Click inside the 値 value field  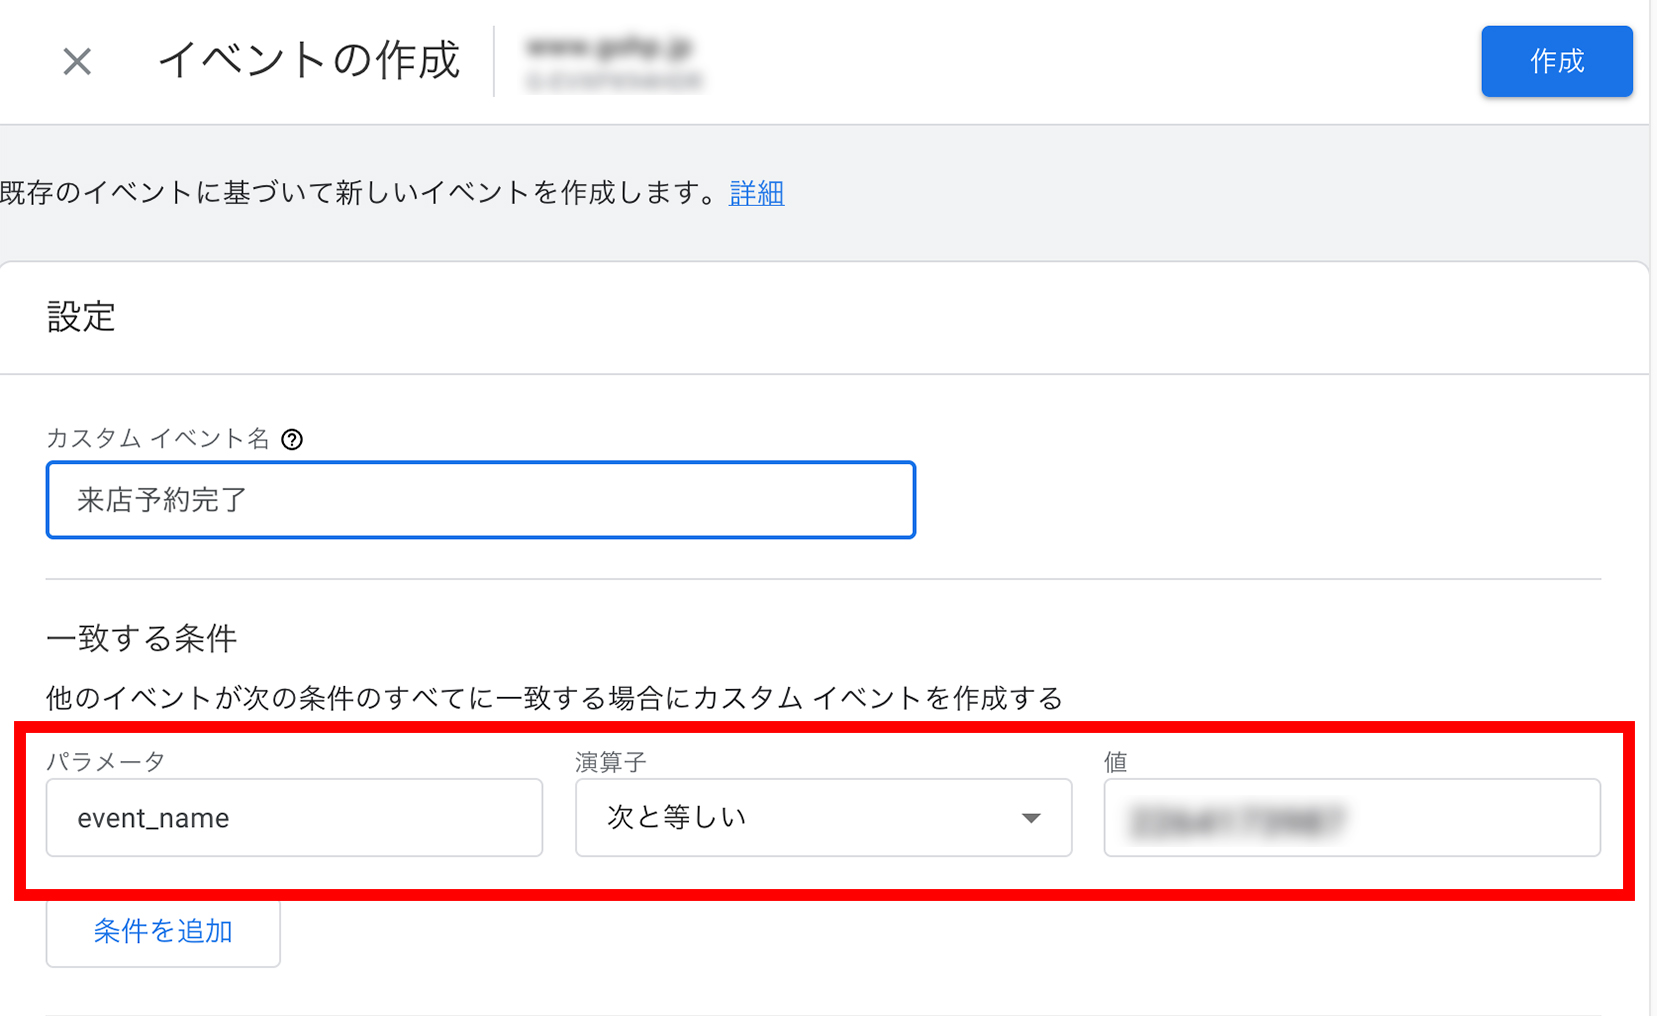click(x=1350, y=818)
